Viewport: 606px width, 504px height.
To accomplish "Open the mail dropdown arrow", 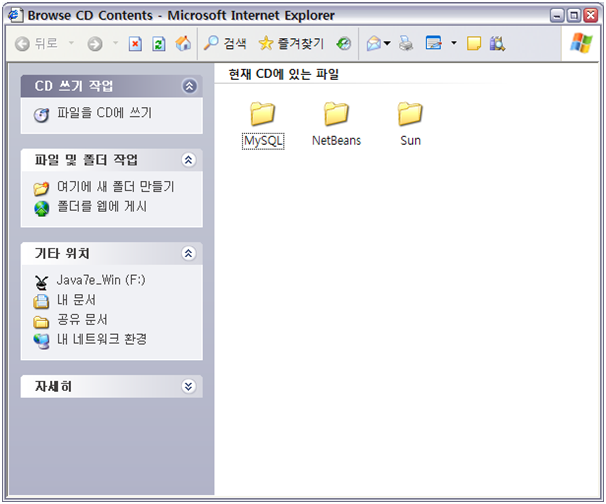I will [x=387, y=43].
